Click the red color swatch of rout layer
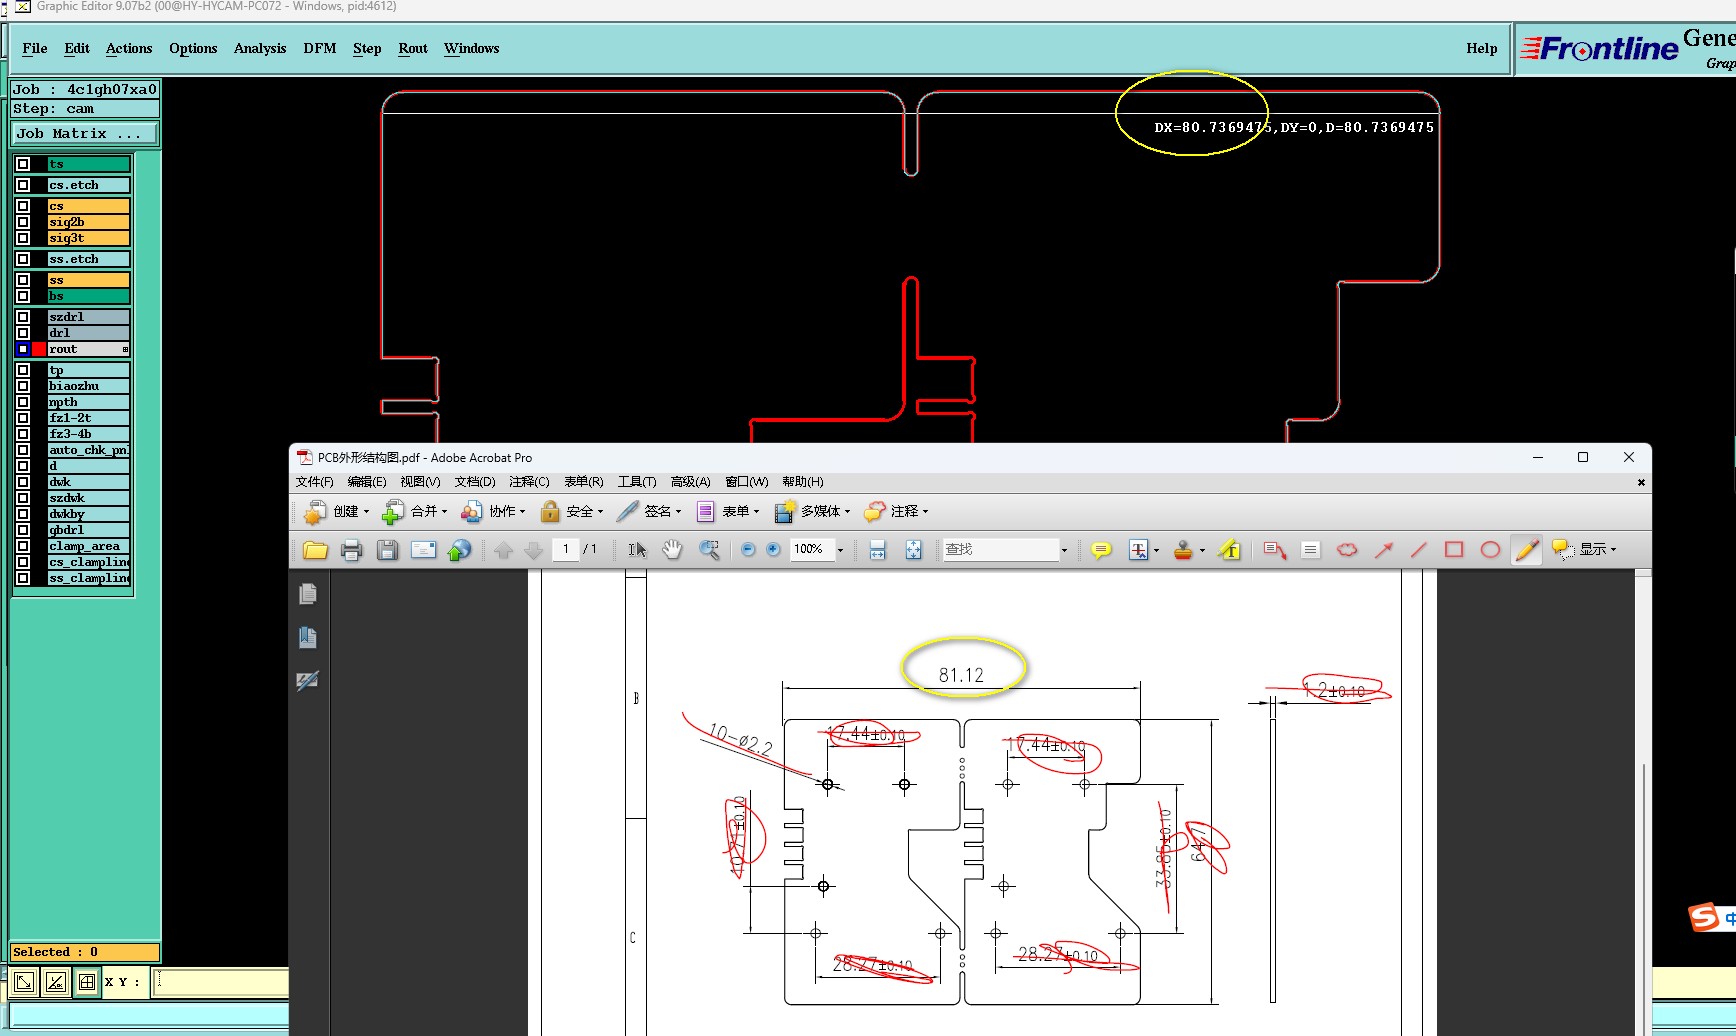 (39, 349)
